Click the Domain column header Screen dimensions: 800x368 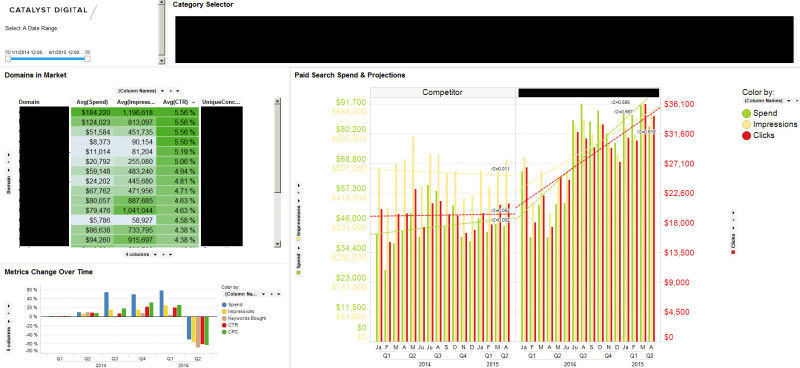pos(29,102)
